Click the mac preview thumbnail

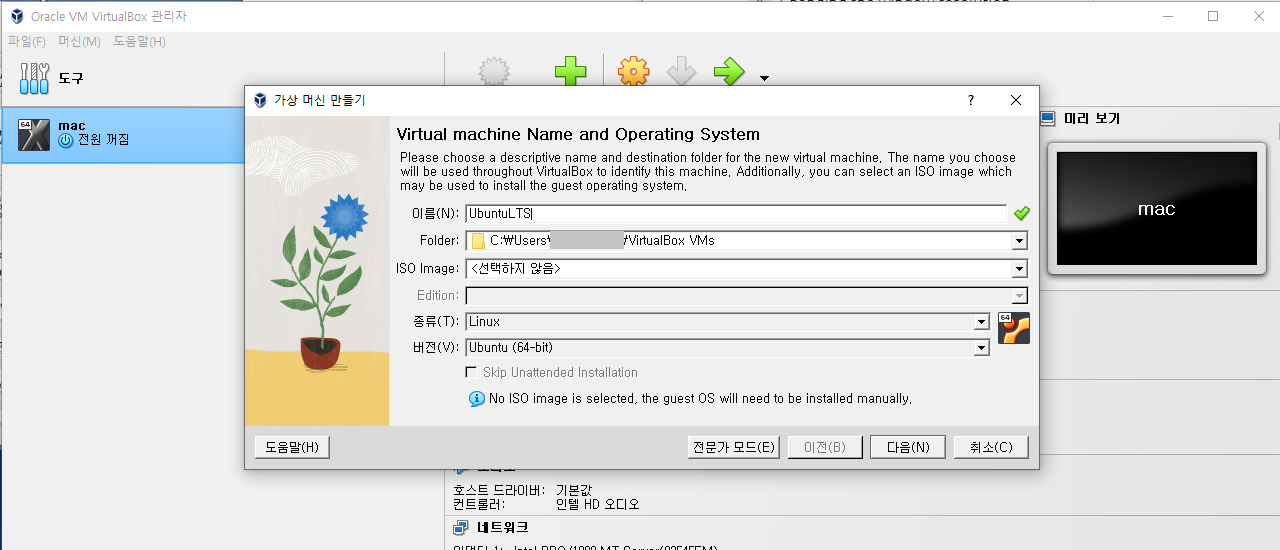[x=1157, y=209]
